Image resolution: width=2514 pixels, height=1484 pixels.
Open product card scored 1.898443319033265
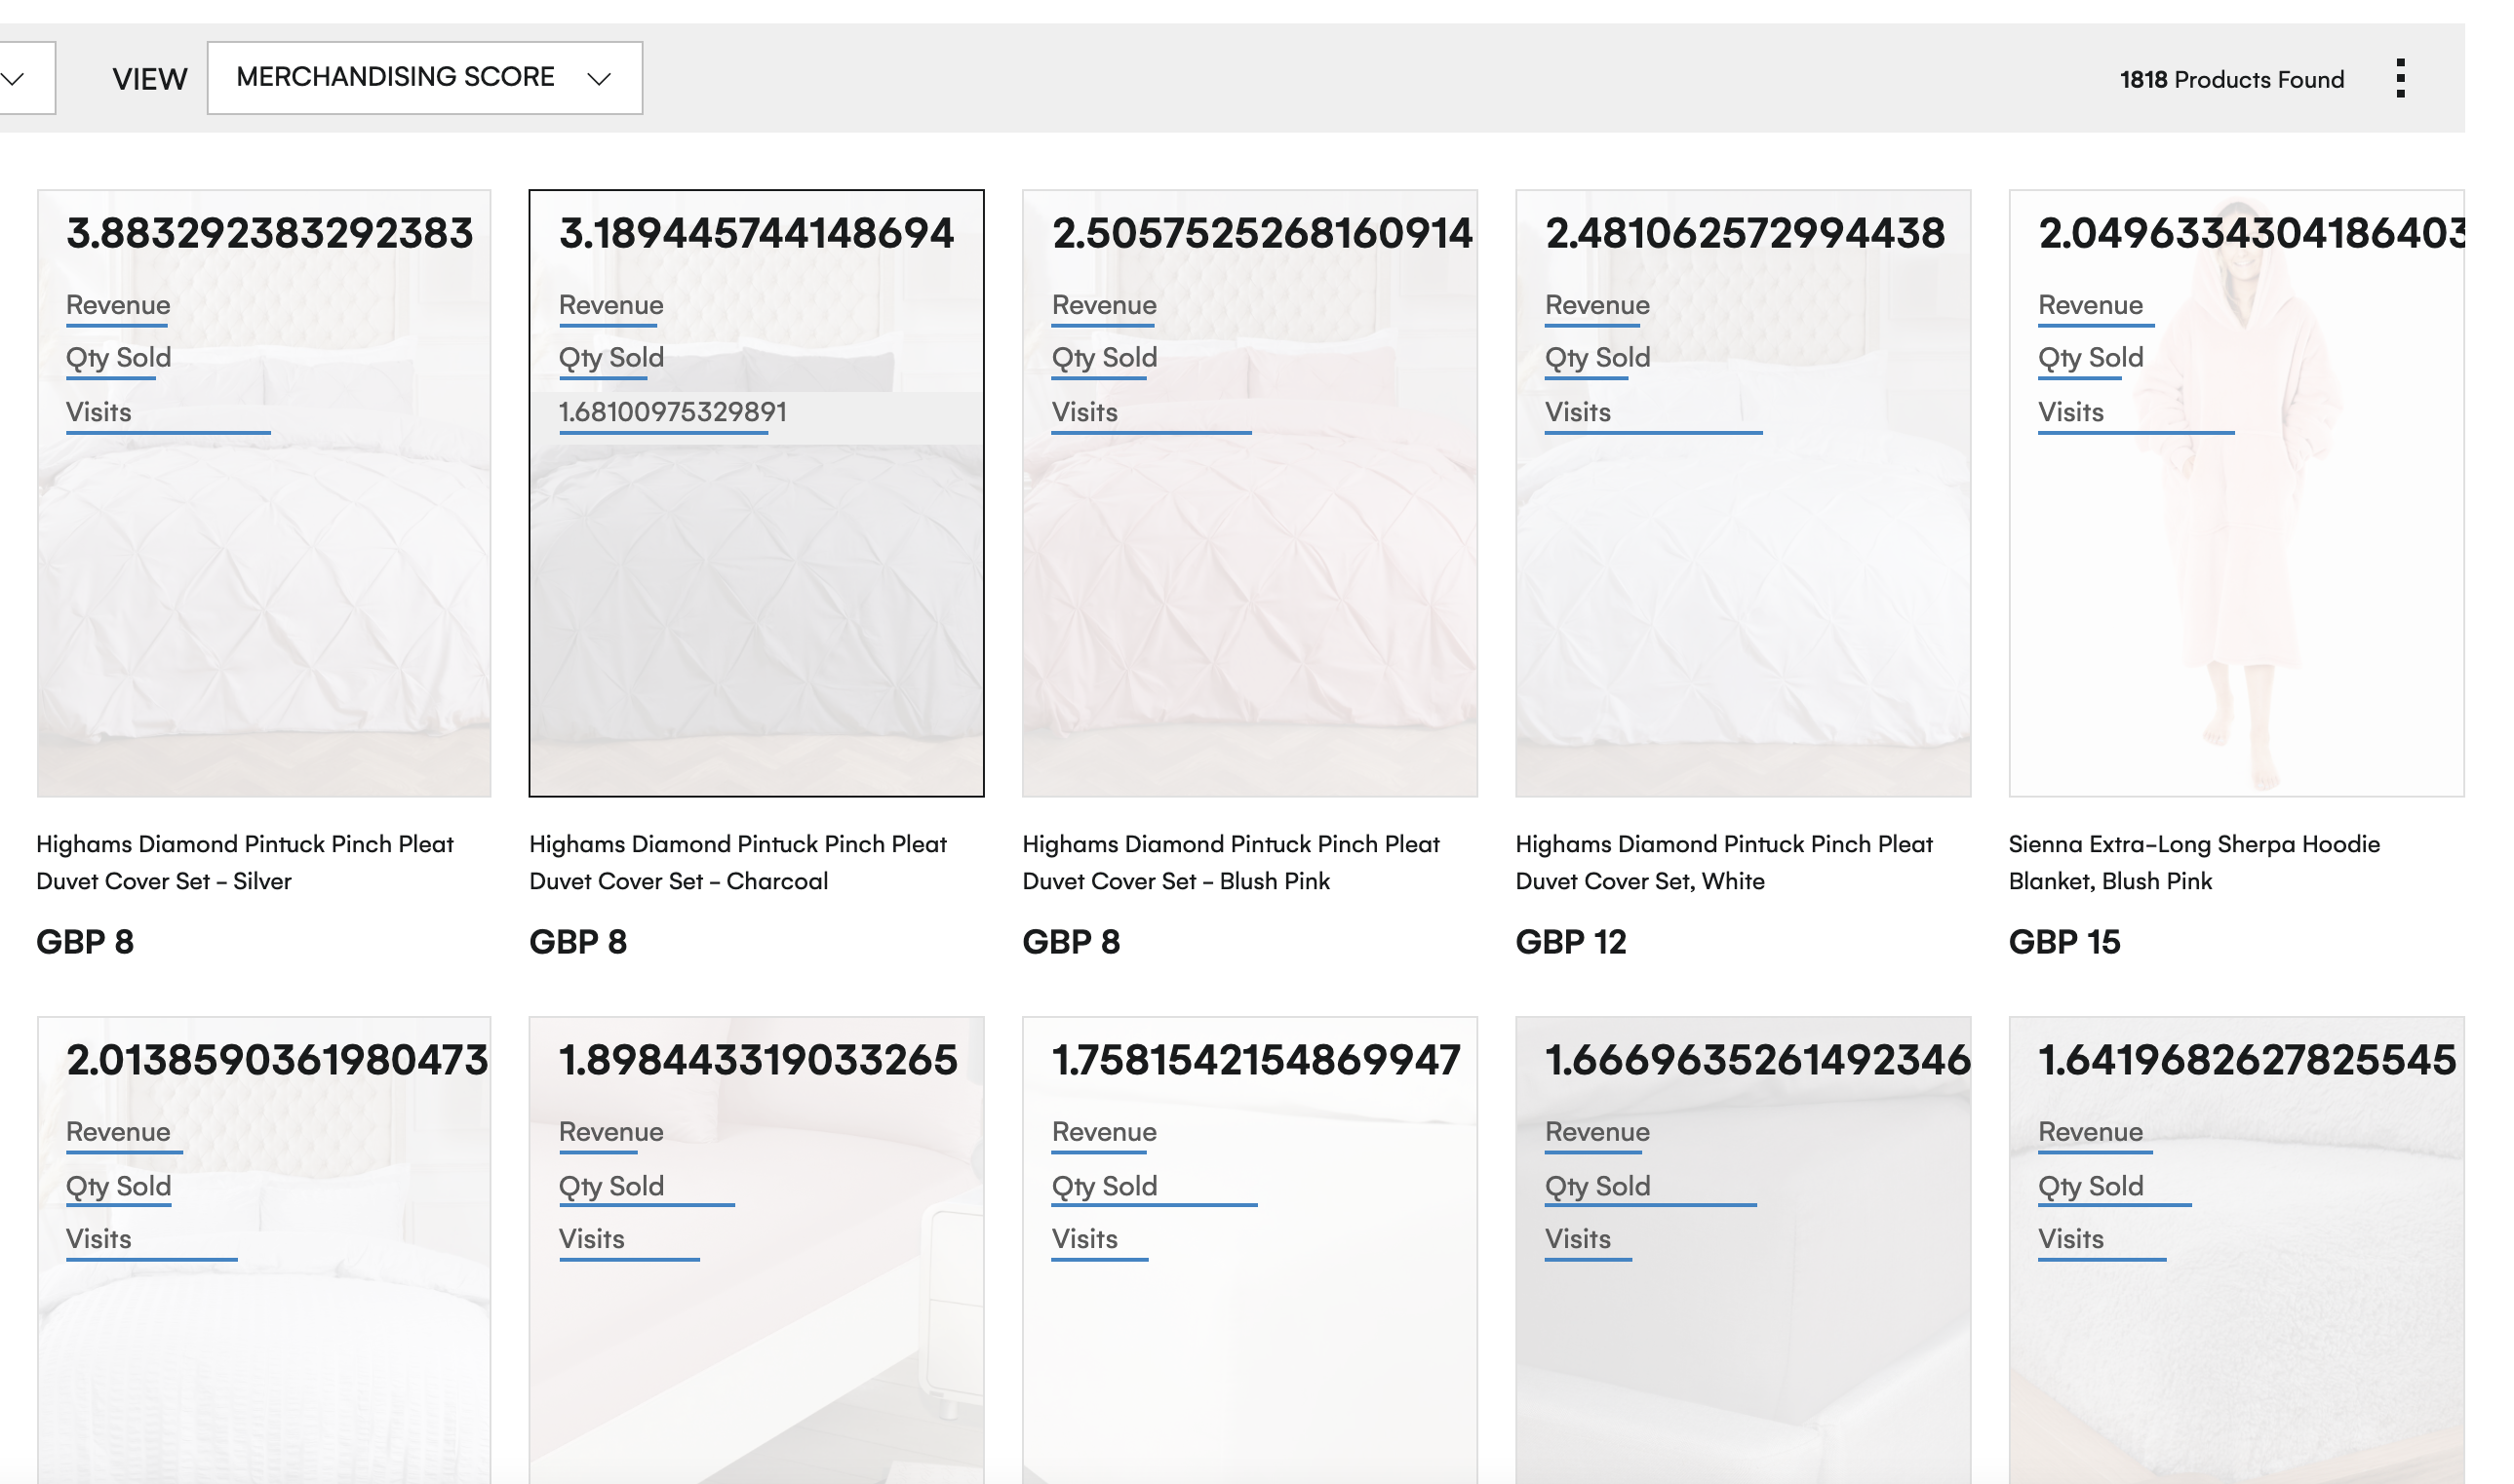(x=756, y=1250)
